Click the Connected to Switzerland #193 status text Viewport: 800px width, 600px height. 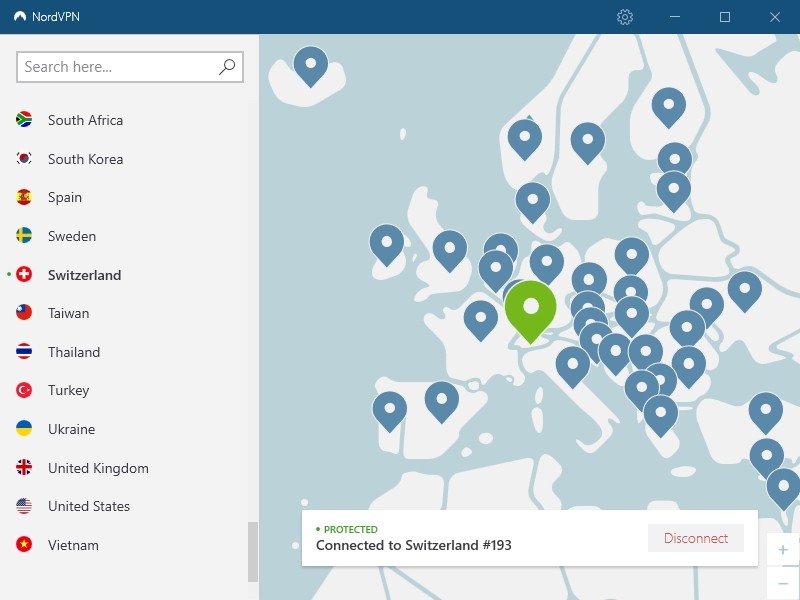click(414, 545)
